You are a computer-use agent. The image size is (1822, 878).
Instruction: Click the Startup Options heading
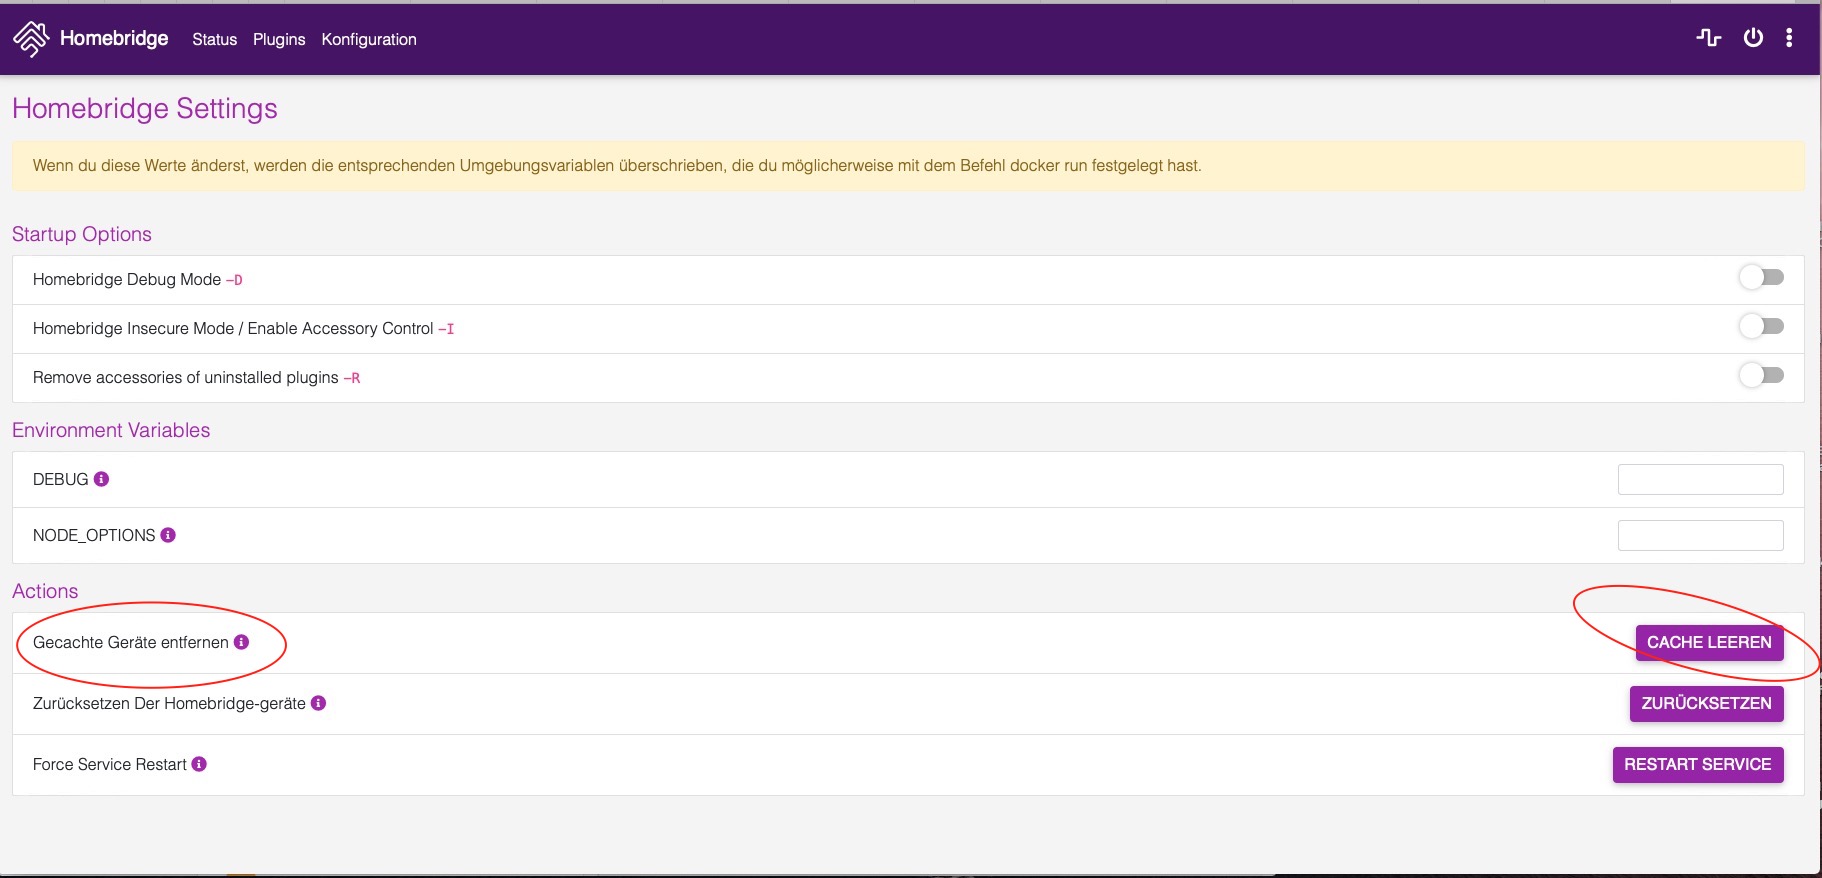[x=82, y=234]
